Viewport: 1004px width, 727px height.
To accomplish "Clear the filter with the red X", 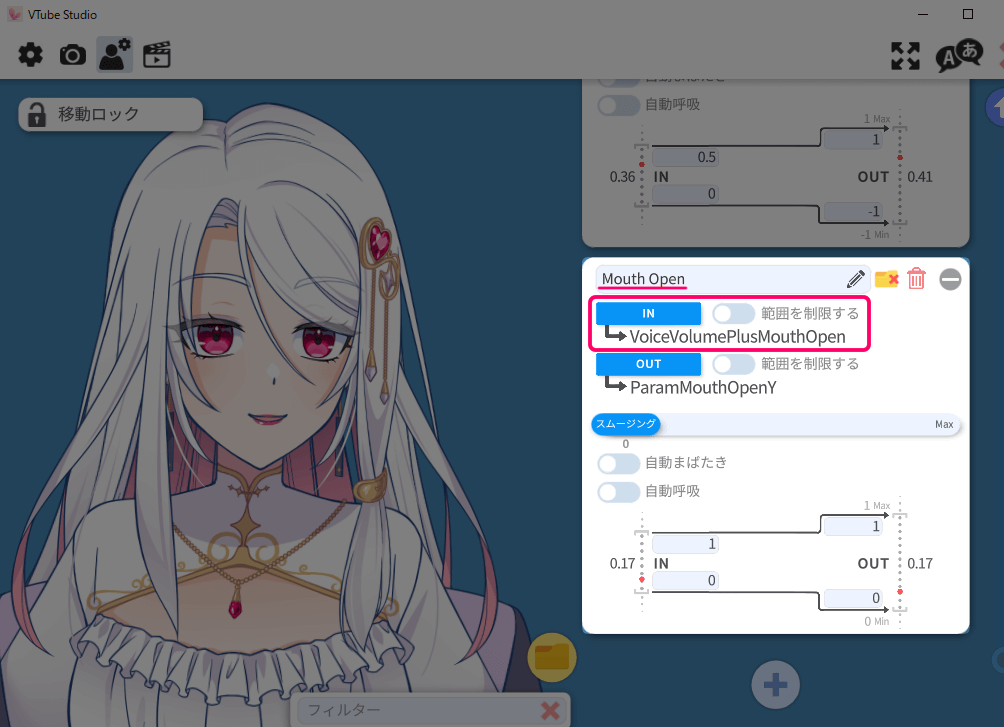I will [x=550, y=710].
